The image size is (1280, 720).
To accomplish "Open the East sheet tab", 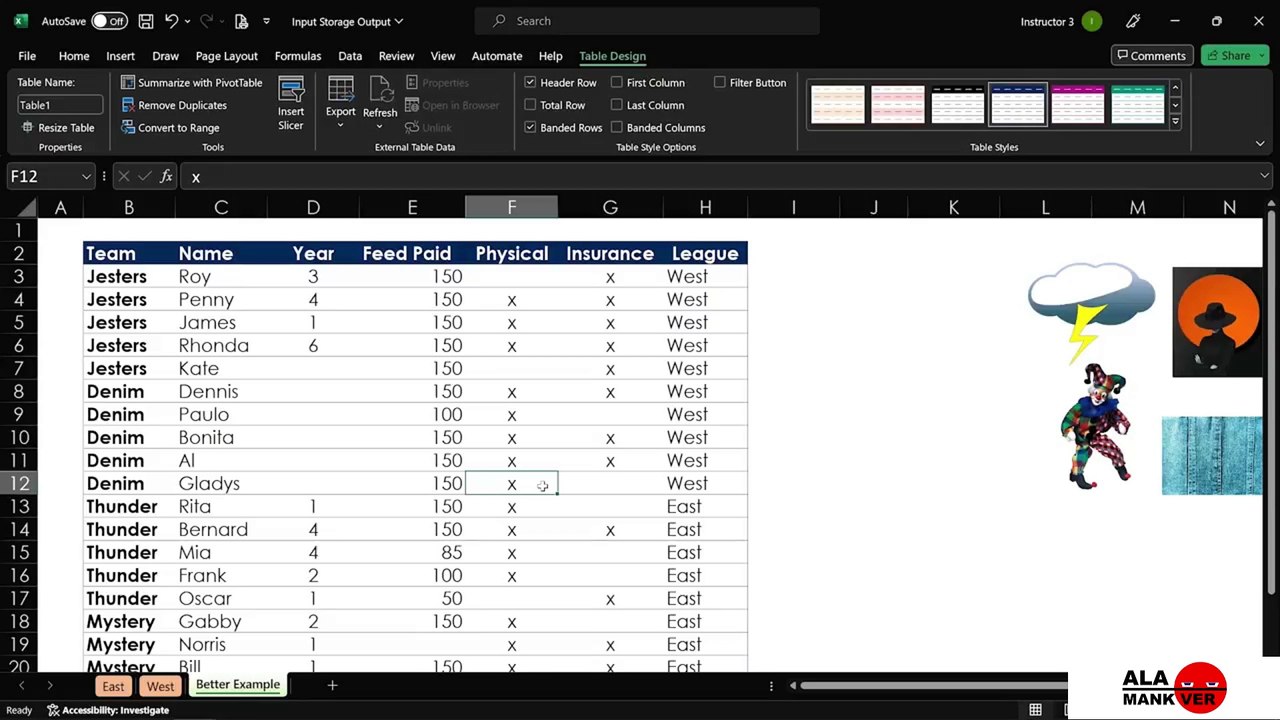I will 113,686.
